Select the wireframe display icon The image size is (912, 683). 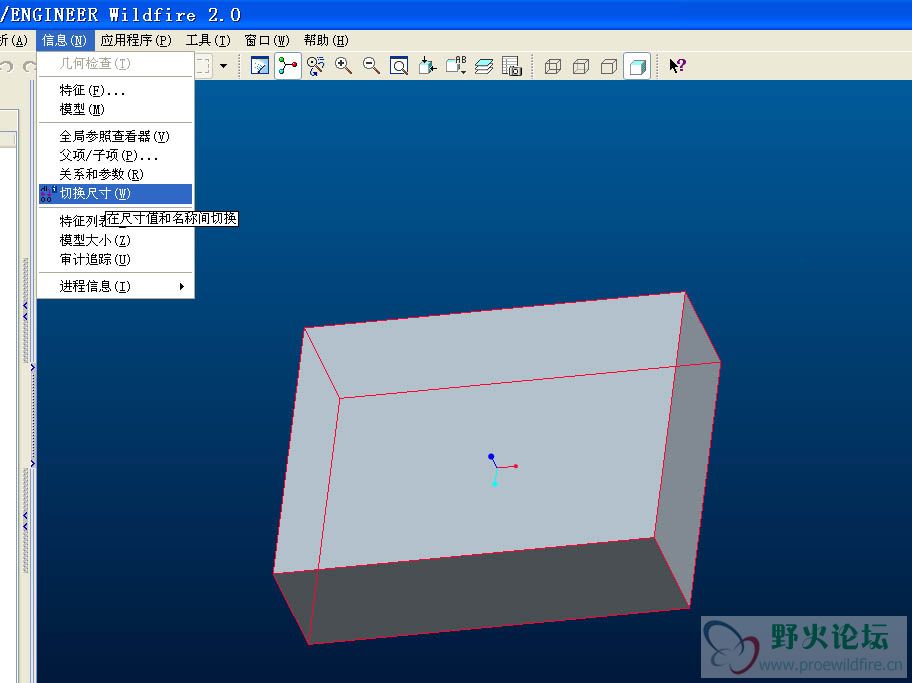tap(553, 66)
